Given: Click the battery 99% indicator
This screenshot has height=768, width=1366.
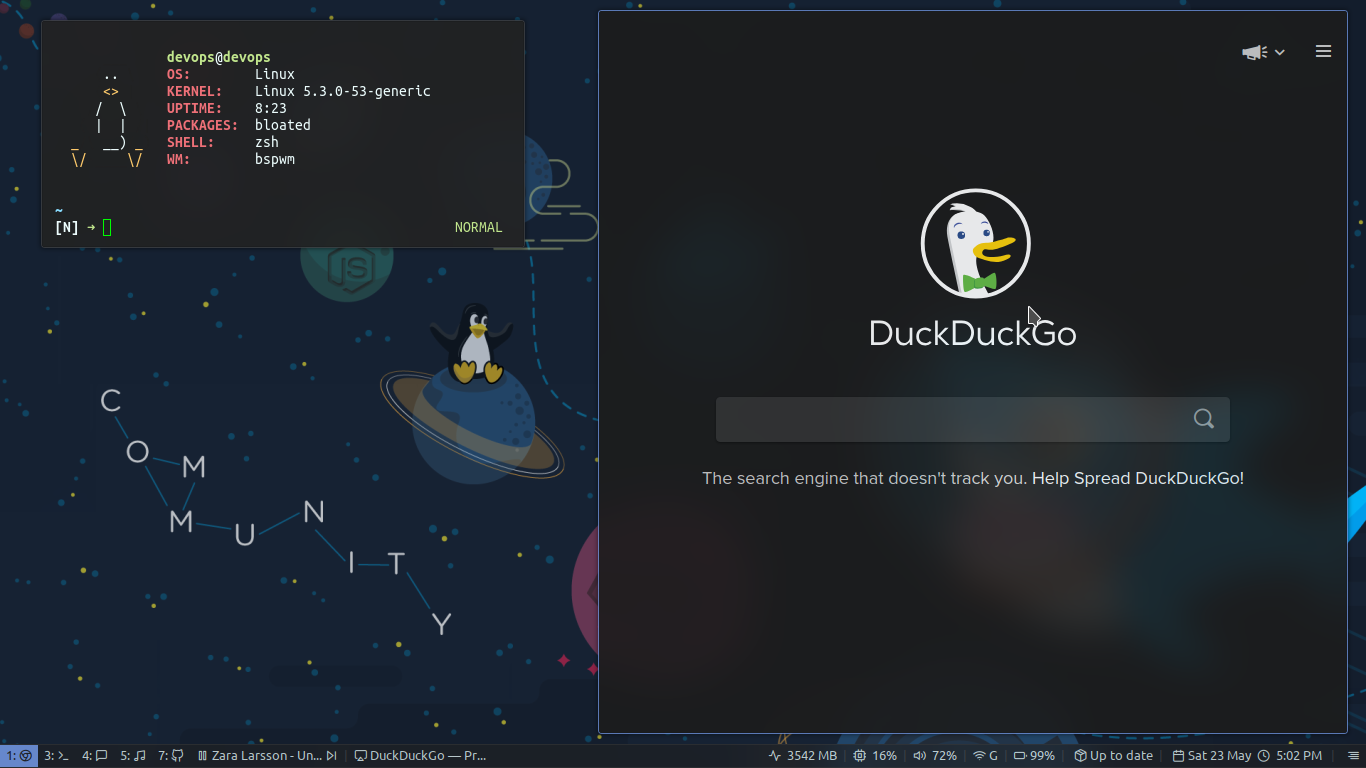Looking at the screenshot, I should [x=1035, y=756].
